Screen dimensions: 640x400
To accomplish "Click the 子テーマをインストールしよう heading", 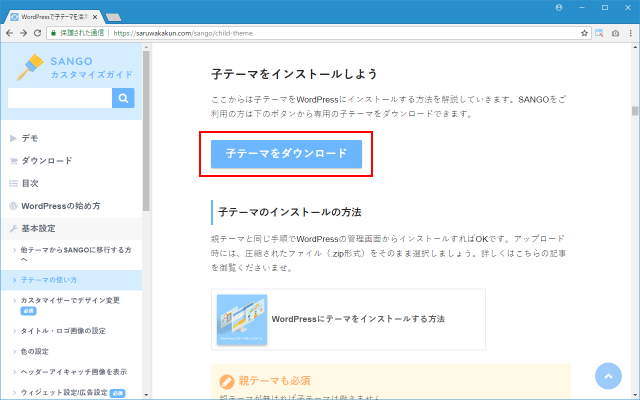I will click(294, 74).
